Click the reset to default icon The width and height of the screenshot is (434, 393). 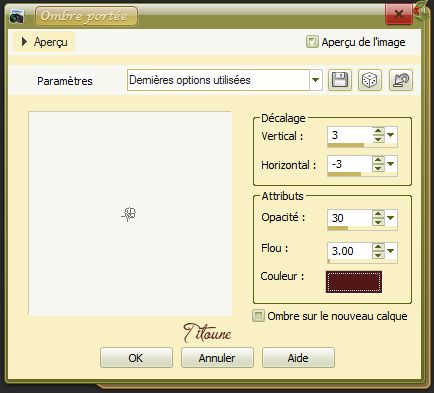point(401,80)
